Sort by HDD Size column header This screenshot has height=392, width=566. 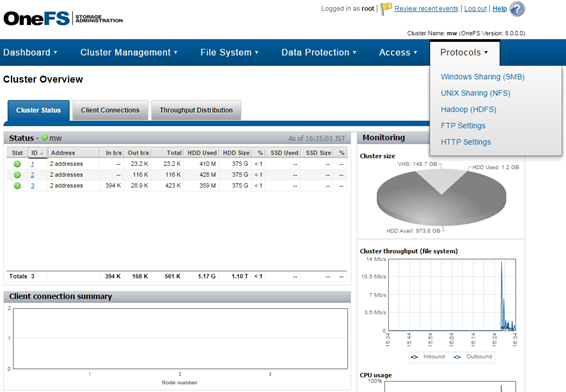coord(236,153)
